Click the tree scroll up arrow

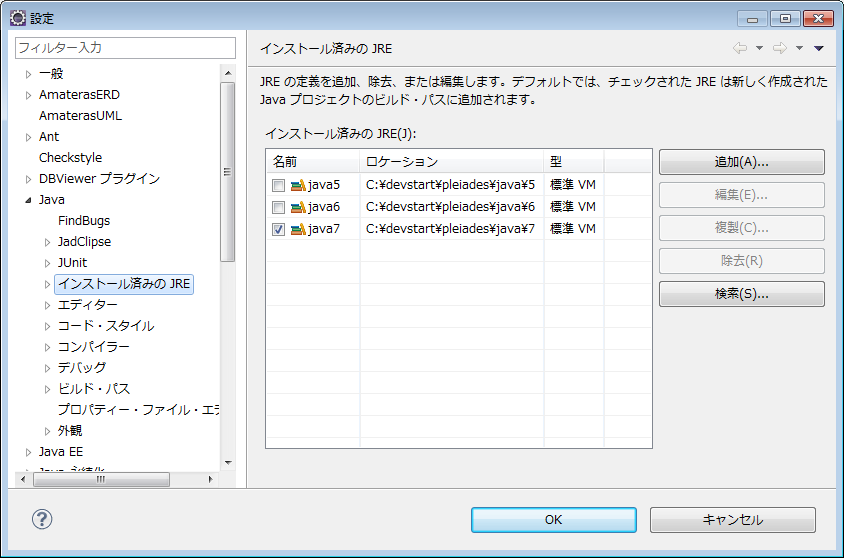[228, 73]
